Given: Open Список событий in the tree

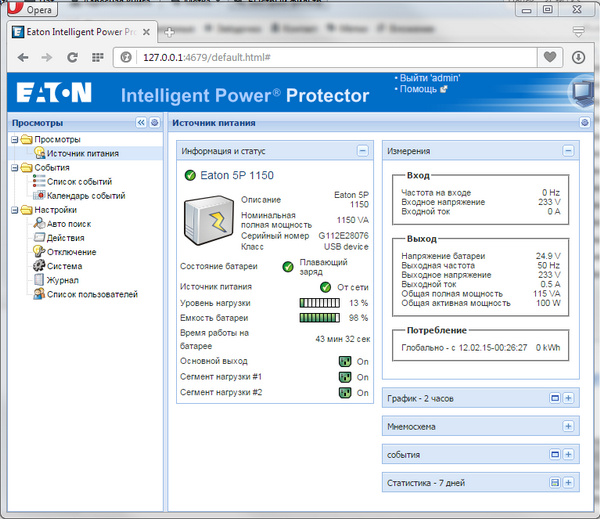Looking at the screenshot, I should (x=79, y=181).
